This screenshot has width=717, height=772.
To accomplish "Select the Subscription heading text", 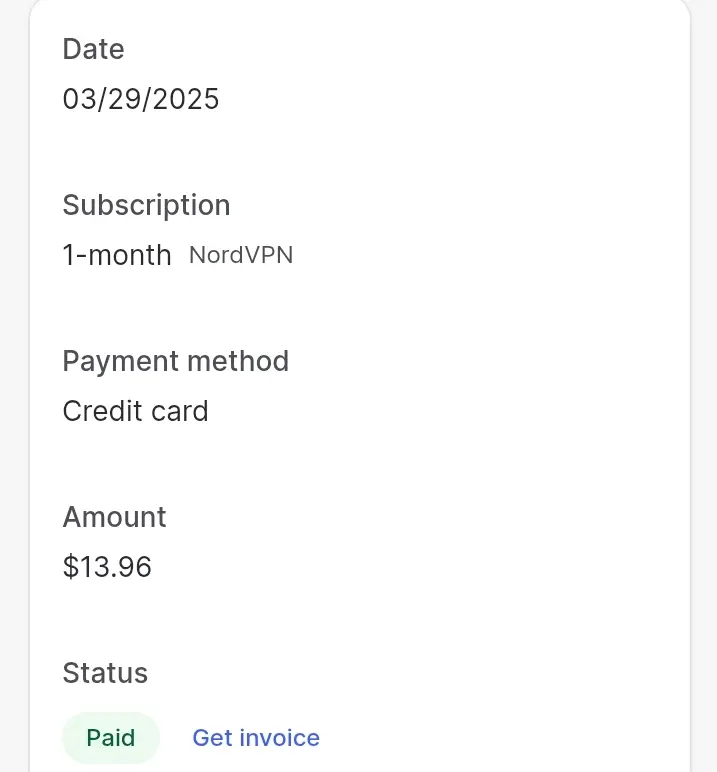I will (x=146, y=205).
